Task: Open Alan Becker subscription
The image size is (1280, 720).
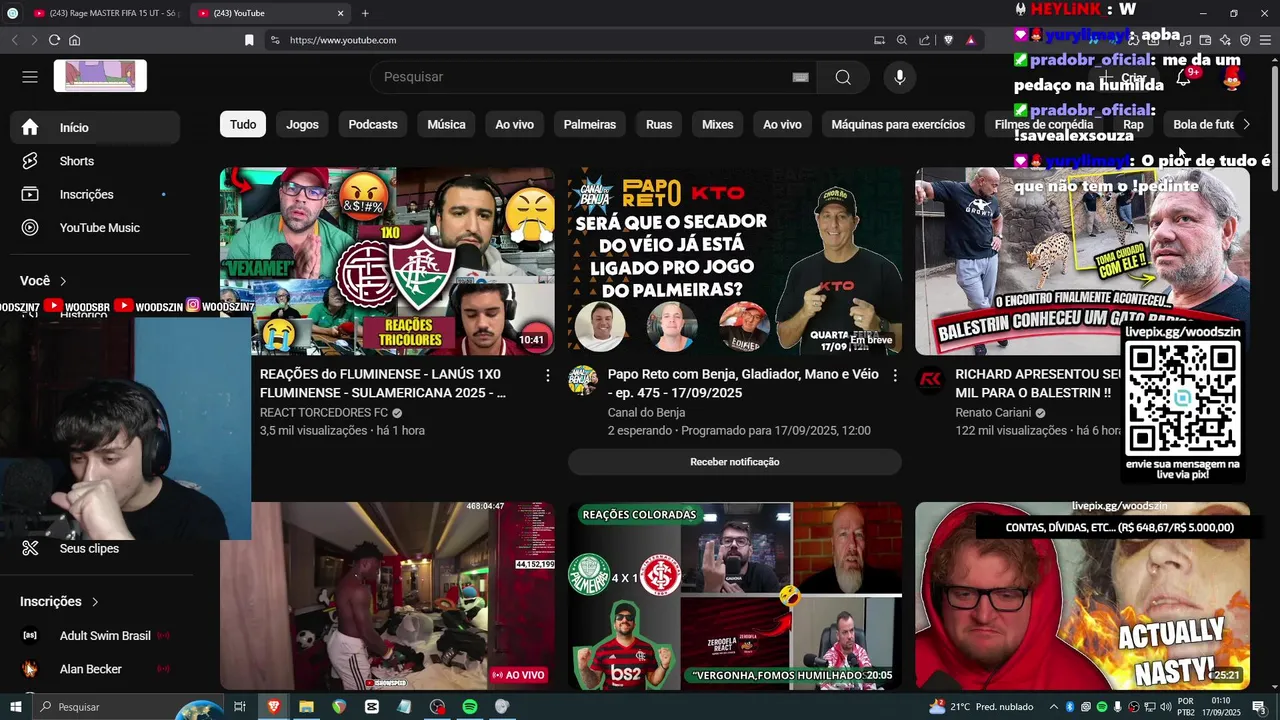Action: (95, 669)
